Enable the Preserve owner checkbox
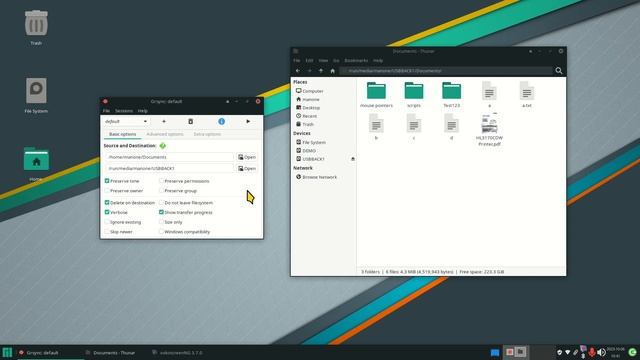 coord(107,191)
